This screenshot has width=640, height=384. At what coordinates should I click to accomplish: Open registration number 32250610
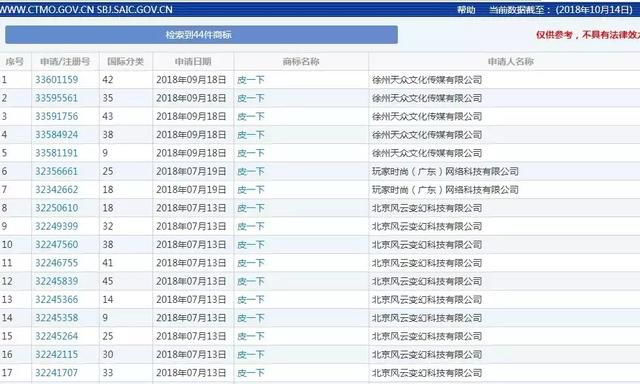(x=56, y=208)
